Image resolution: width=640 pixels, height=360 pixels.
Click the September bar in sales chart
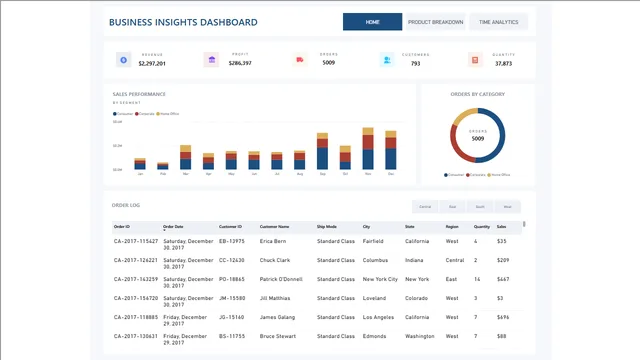(322, 151)
